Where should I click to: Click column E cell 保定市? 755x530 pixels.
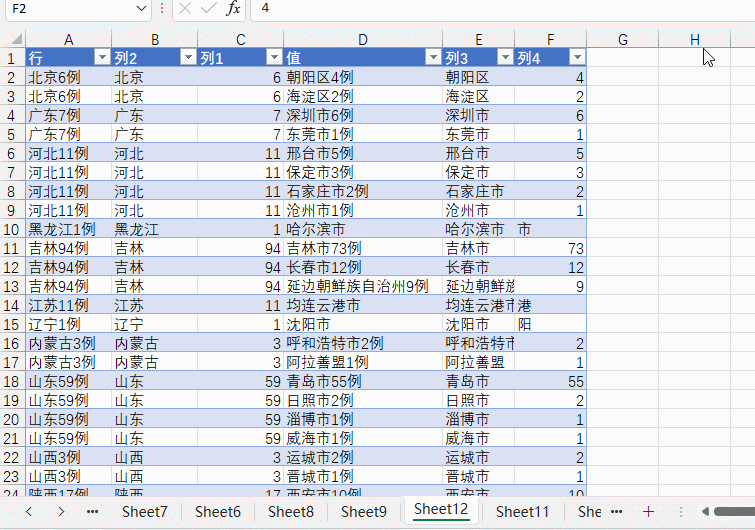479,172
